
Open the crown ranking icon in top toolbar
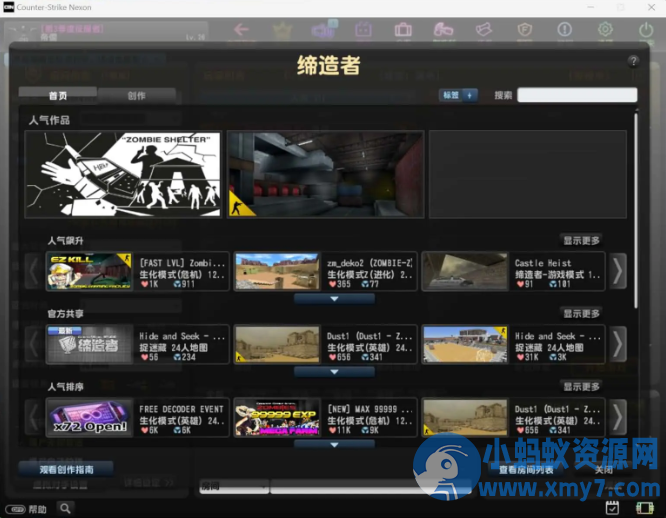coord(282,30)
